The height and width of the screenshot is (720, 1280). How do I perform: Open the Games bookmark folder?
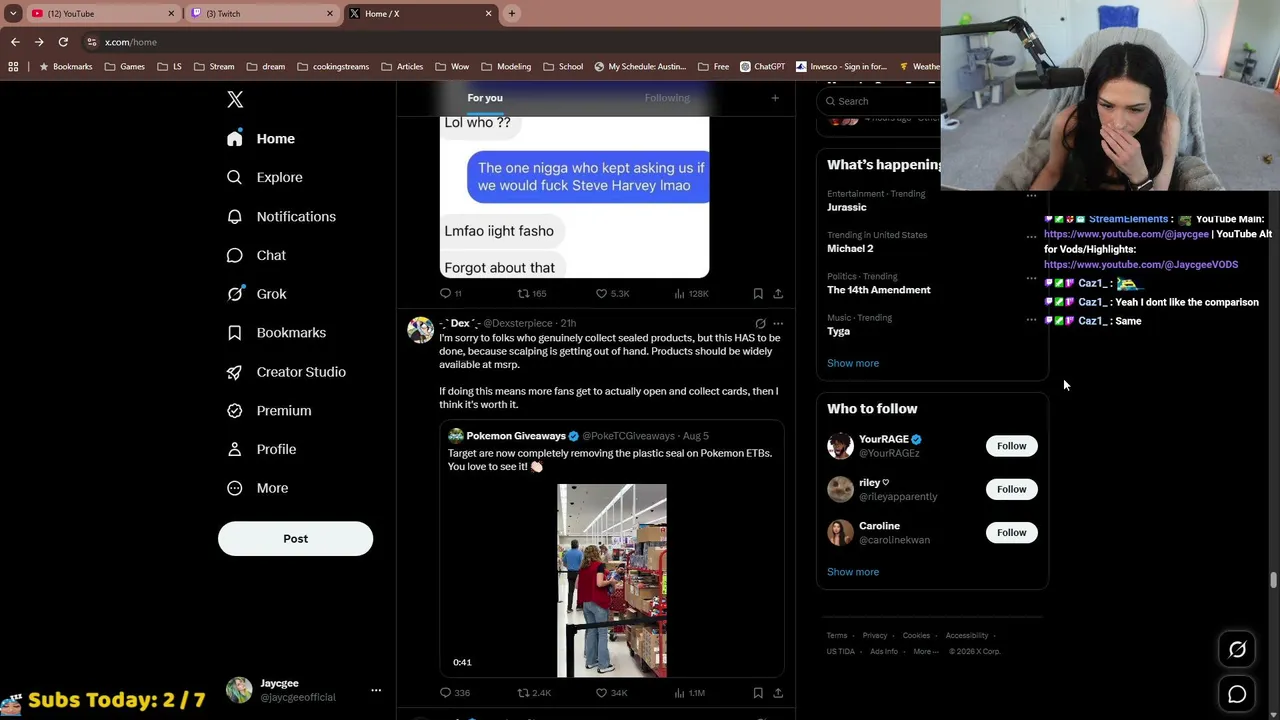click(125, 67)
